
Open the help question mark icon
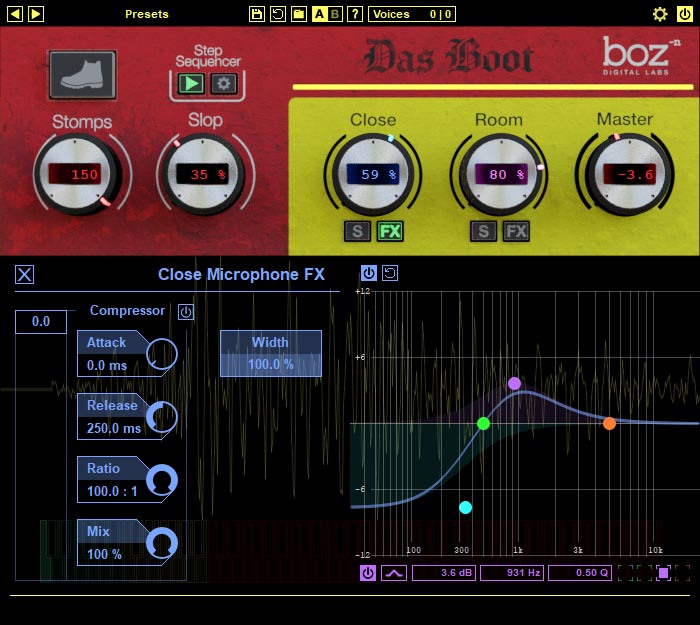click(x=355, y=14)
